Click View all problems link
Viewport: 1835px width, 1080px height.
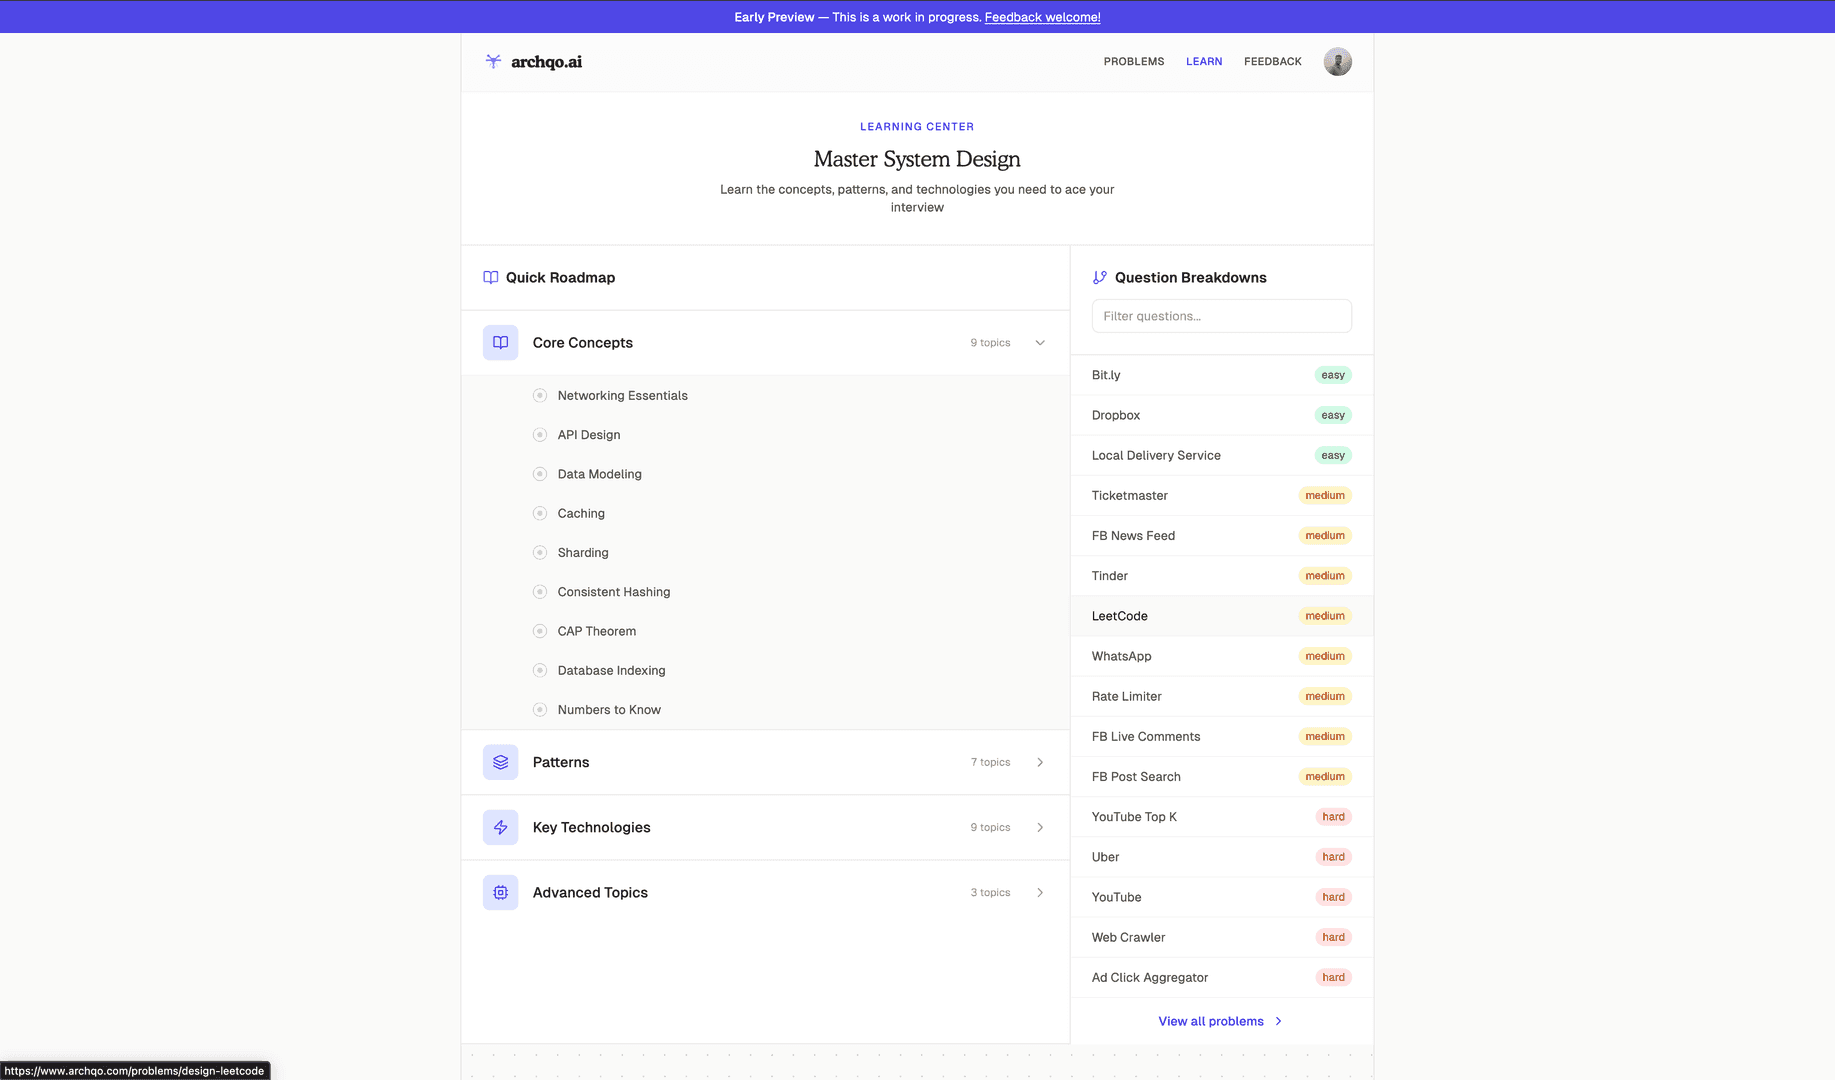click(1211, 1021)
